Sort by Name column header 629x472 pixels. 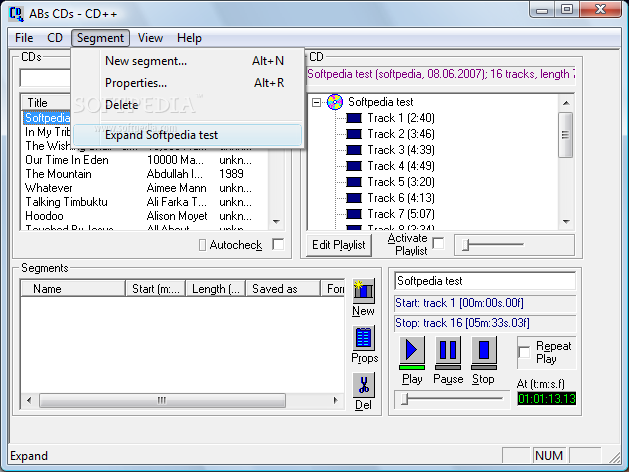(x=73, y=289)
